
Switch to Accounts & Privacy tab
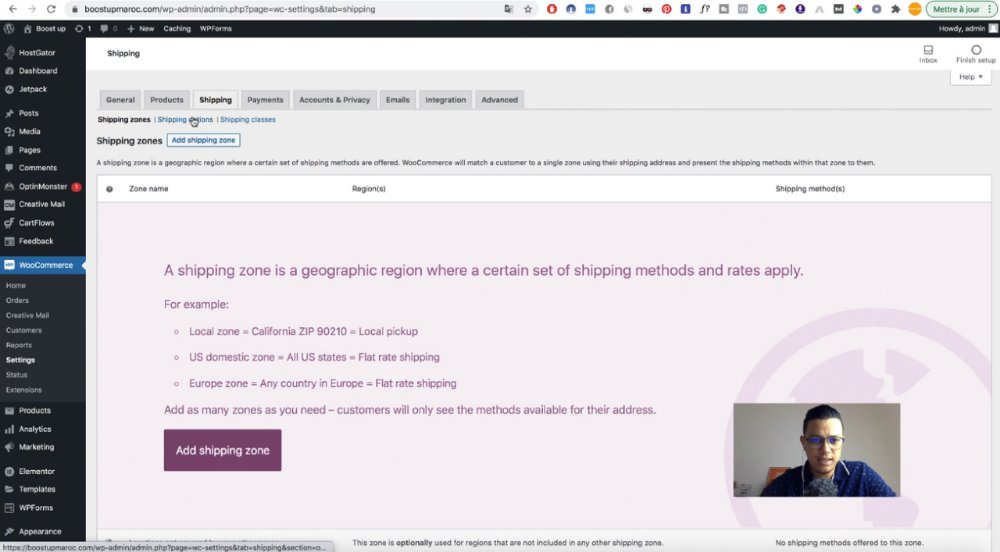coord(334,100)
